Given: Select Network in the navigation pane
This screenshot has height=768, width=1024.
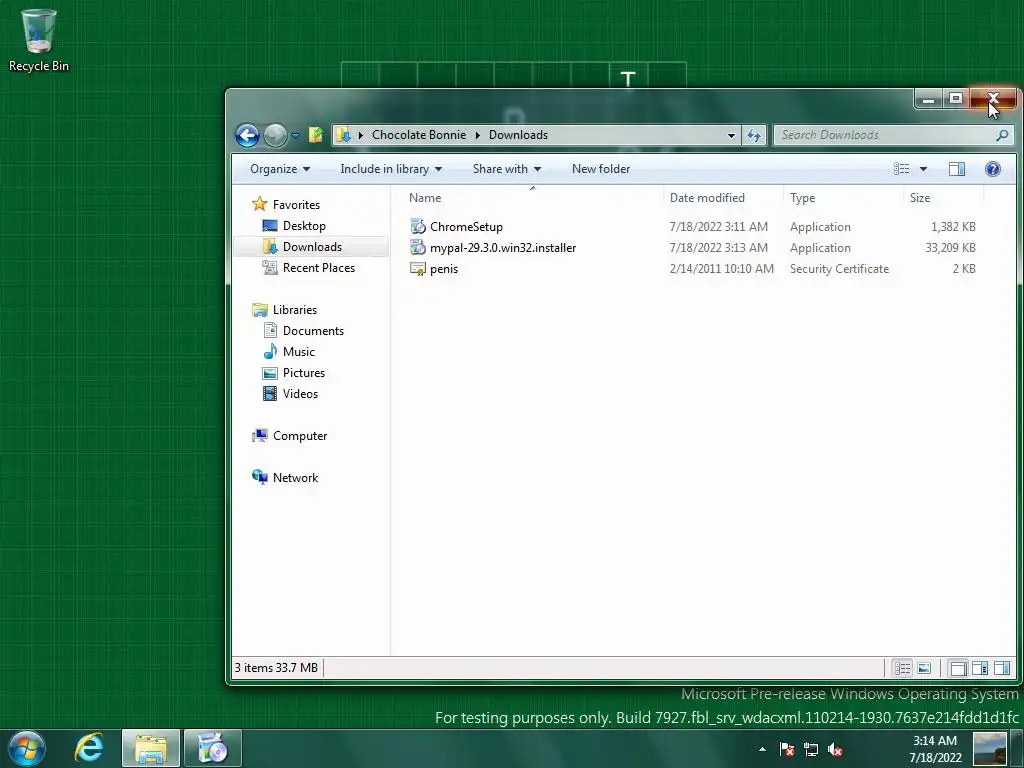Looking at the screenshot, I should 295,477.
